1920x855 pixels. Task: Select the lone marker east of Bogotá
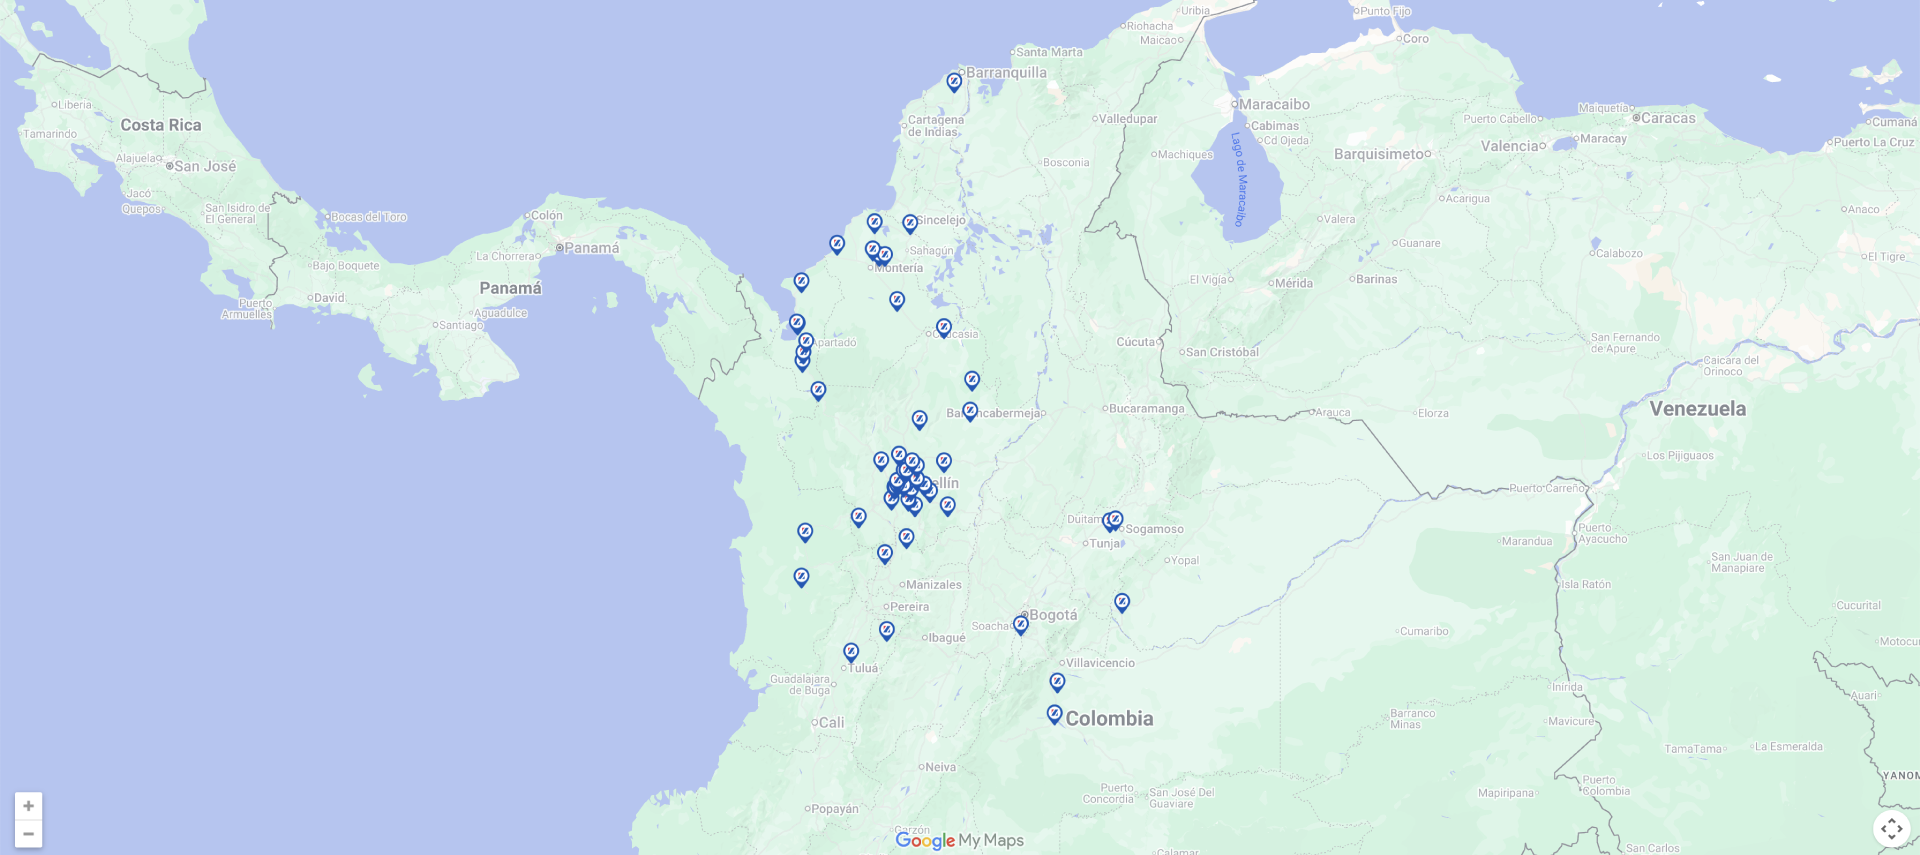click(x=1122, y=602)
